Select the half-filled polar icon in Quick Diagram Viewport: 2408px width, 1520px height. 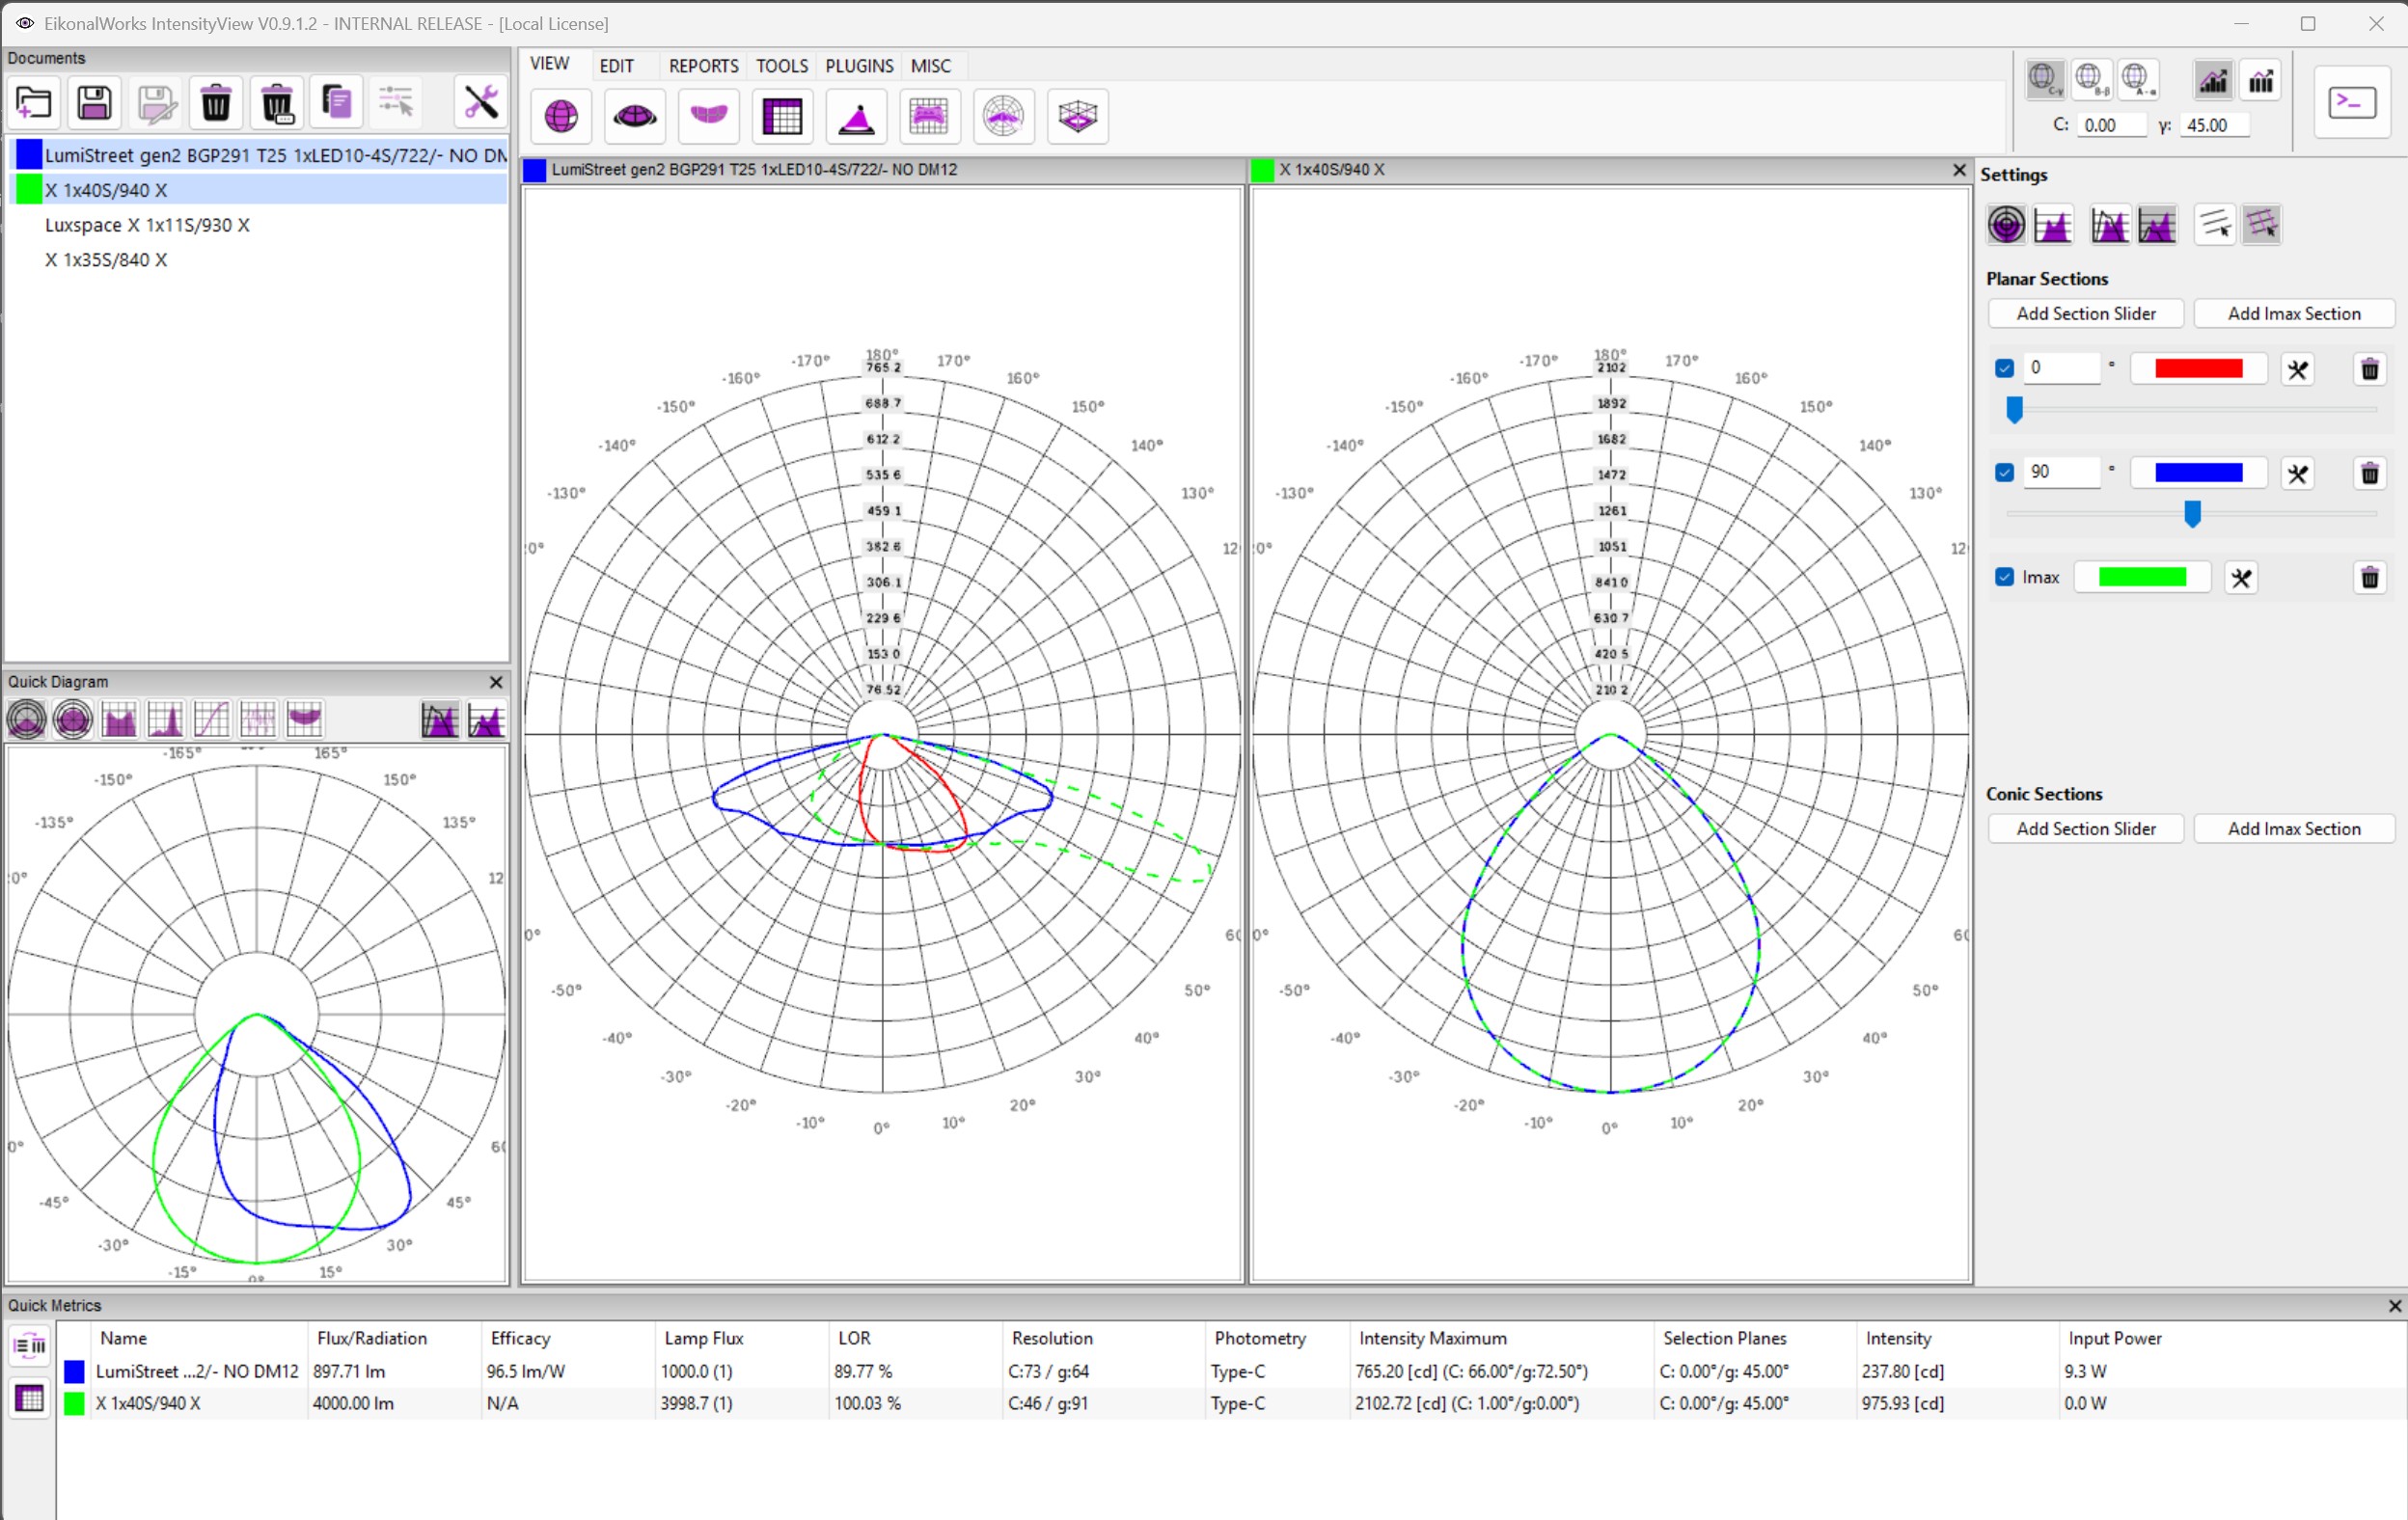pyautogui.click(x=27, y=719)
